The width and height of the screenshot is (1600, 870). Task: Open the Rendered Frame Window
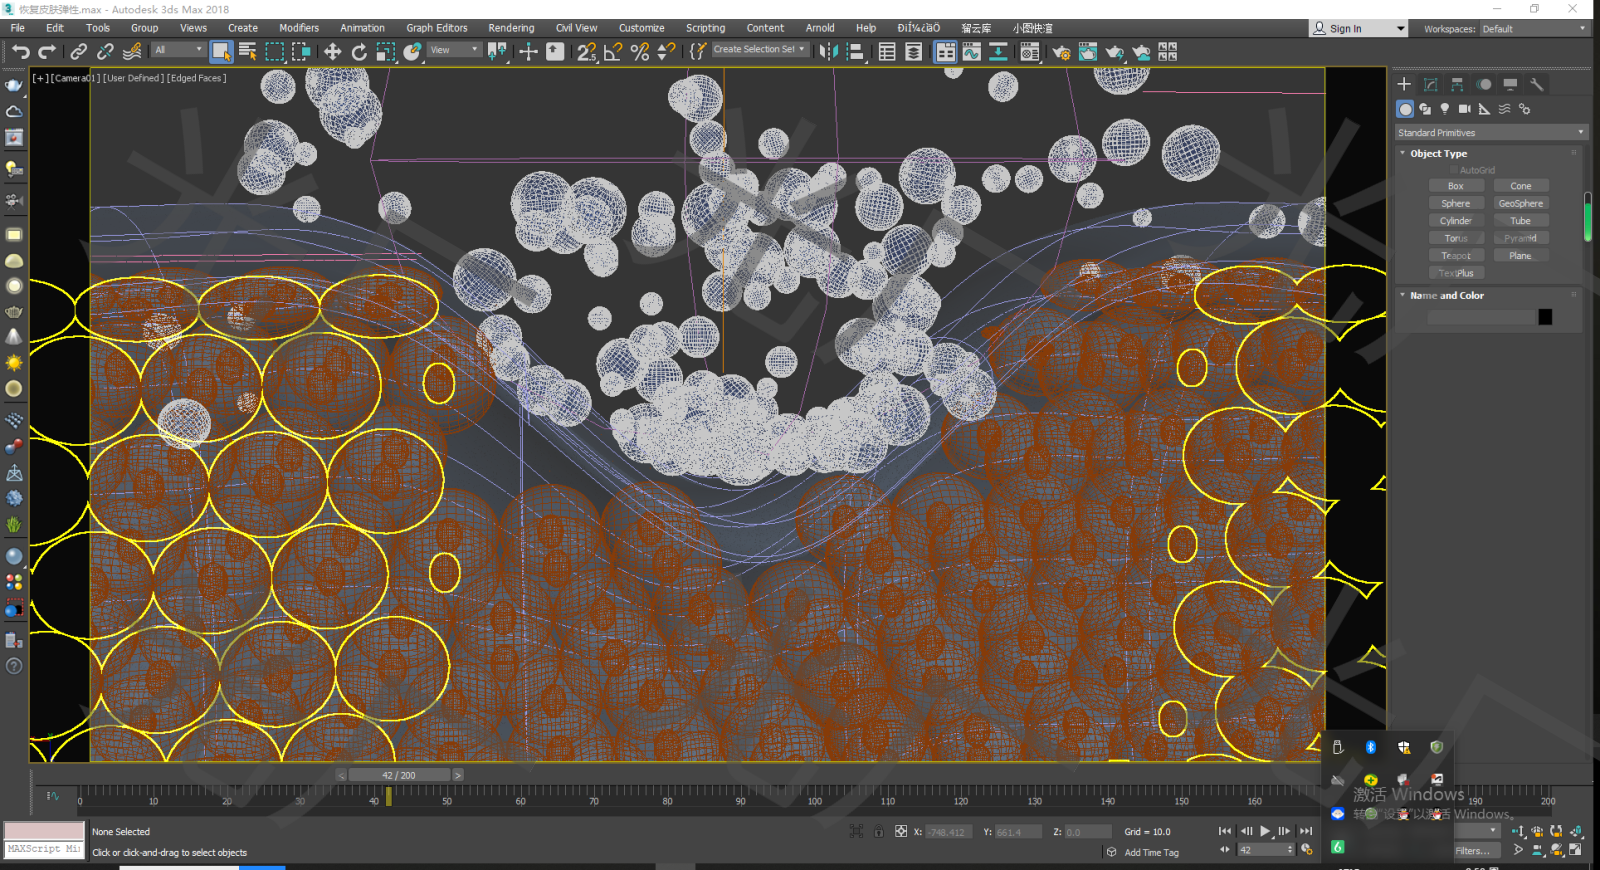[x=1088, y=51]
